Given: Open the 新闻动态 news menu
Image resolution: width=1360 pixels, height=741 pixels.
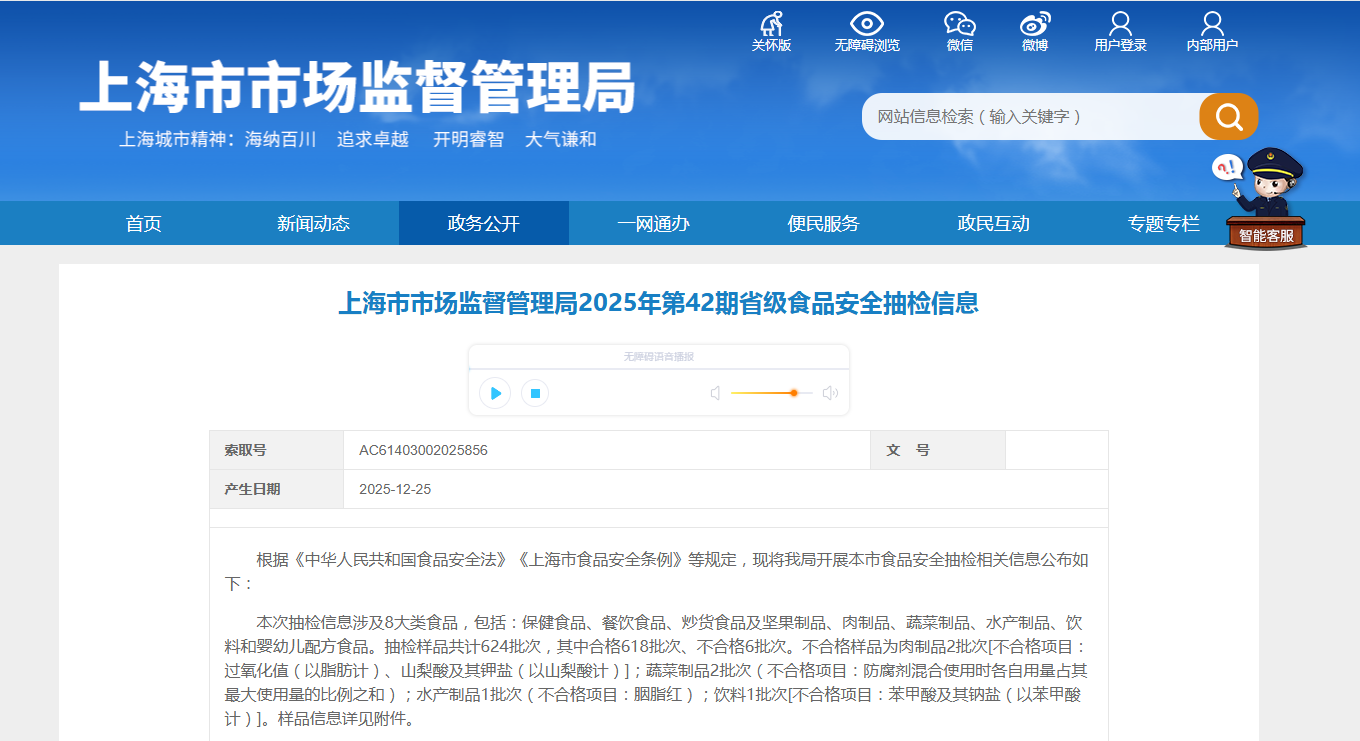Looking at the screenshot, I should point(314,223).
